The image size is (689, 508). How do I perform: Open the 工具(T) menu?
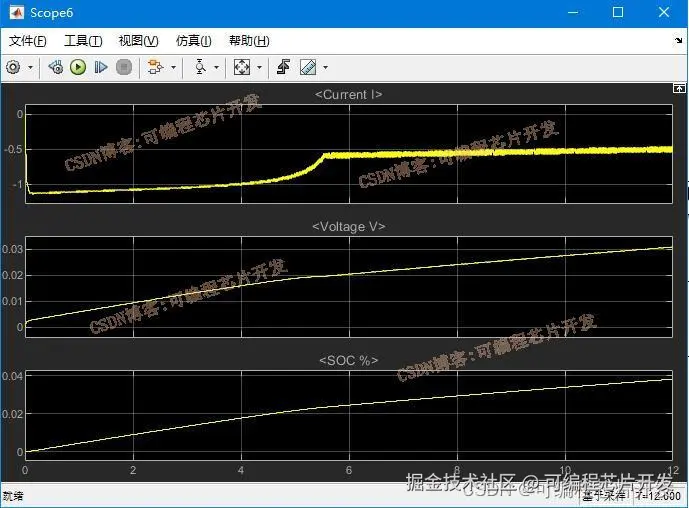point(83,41)
